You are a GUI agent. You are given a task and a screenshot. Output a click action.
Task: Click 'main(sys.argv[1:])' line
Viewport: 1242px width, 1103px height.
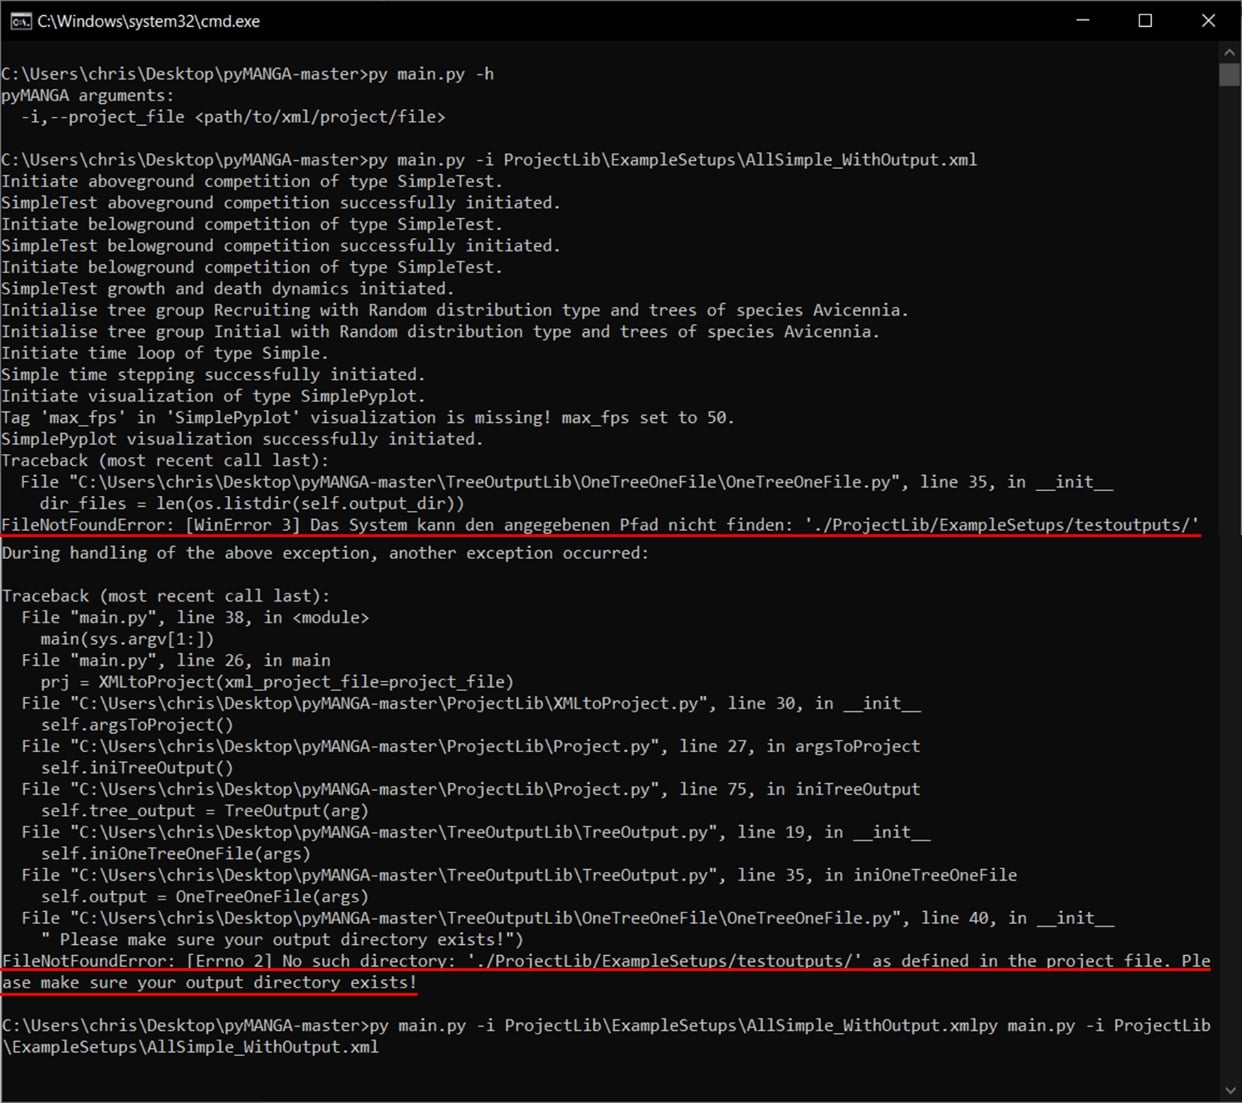pyautogui.click(x=127, y=639)
